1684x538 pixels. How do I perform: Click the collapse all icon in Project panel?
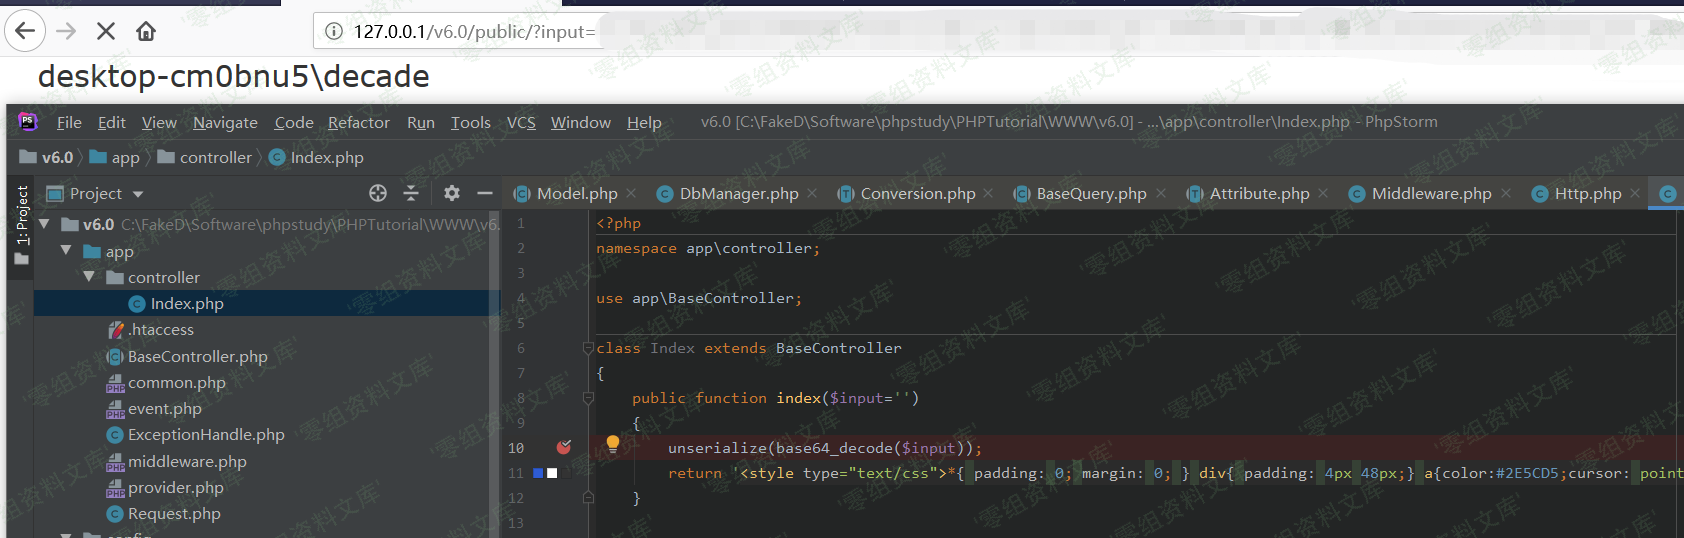coord(411,193)
